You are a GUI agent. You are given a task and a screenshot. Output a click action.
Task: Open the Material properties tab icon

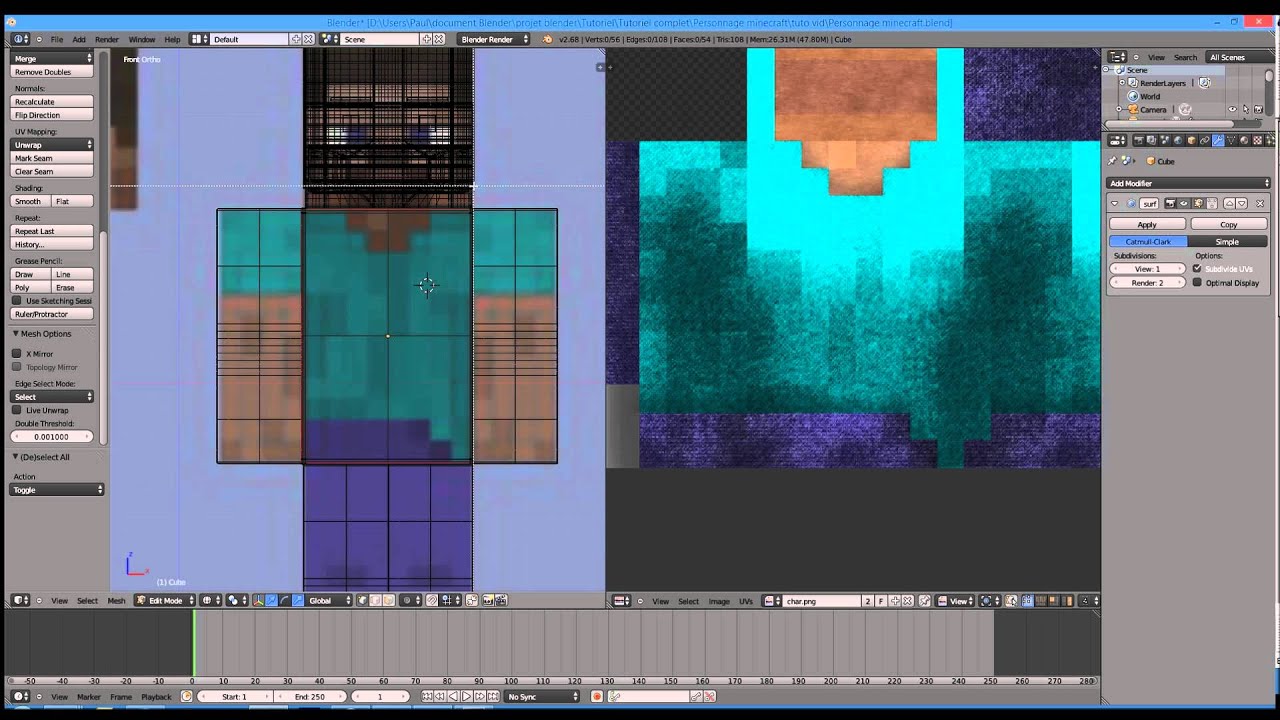[x=1244, y=140]
